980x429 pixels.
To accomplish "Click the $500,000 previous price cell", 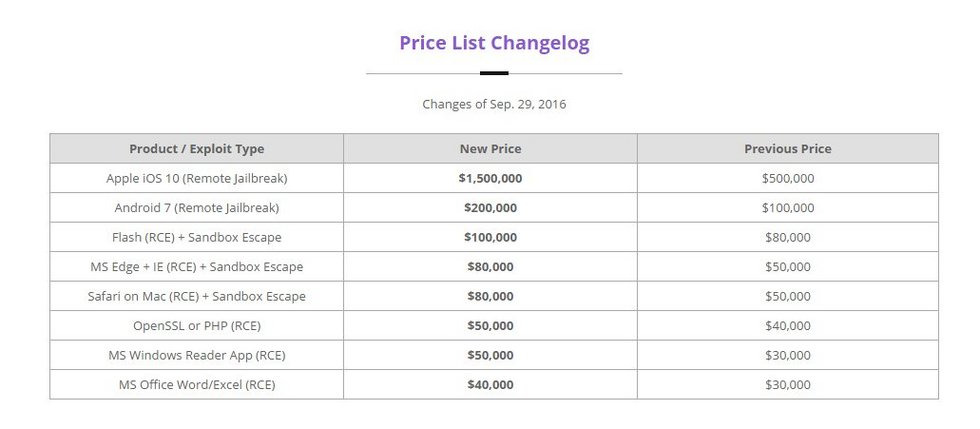I will (788, 178).
